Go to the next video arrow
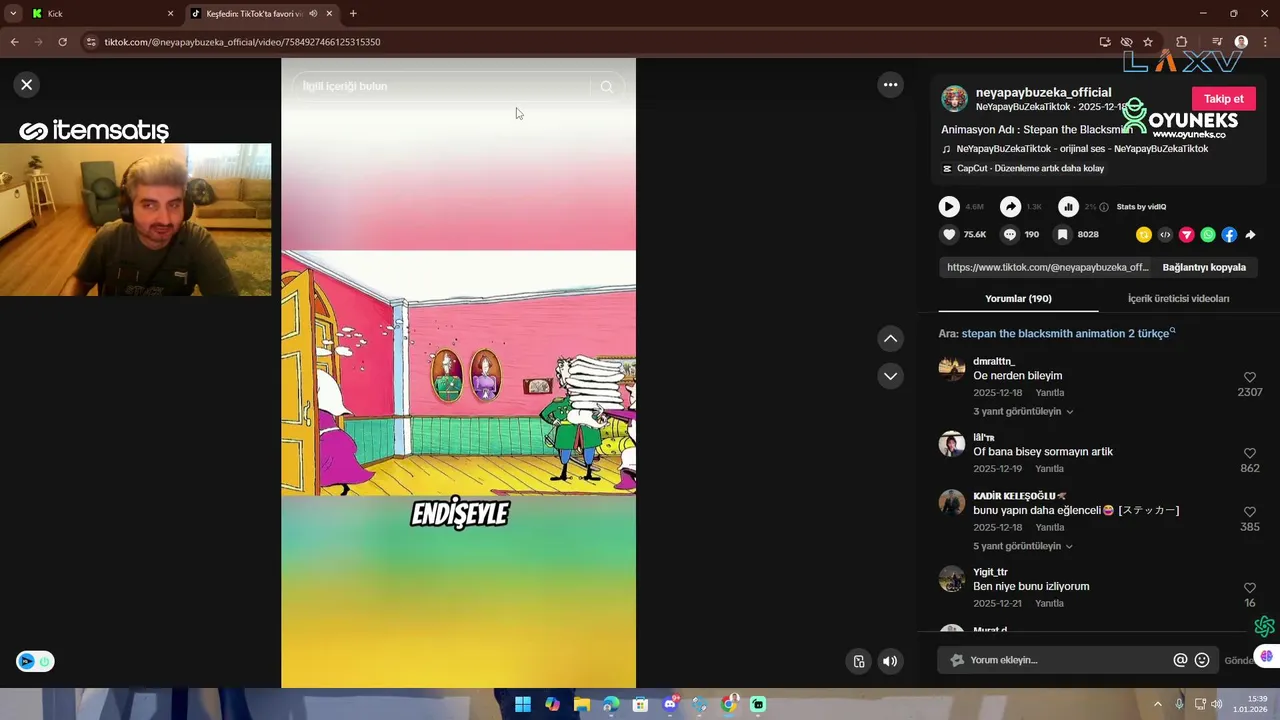 click(x=890, y=376)
